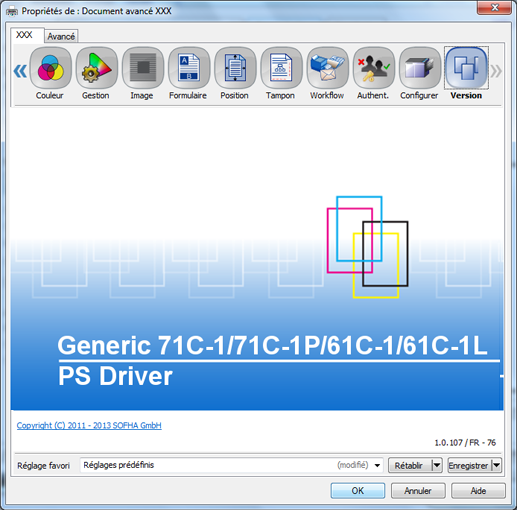Image resolution: width=517 pixels, height=510 pixels.
Task: Click the Rétablir button
Action: coord(409,465)
